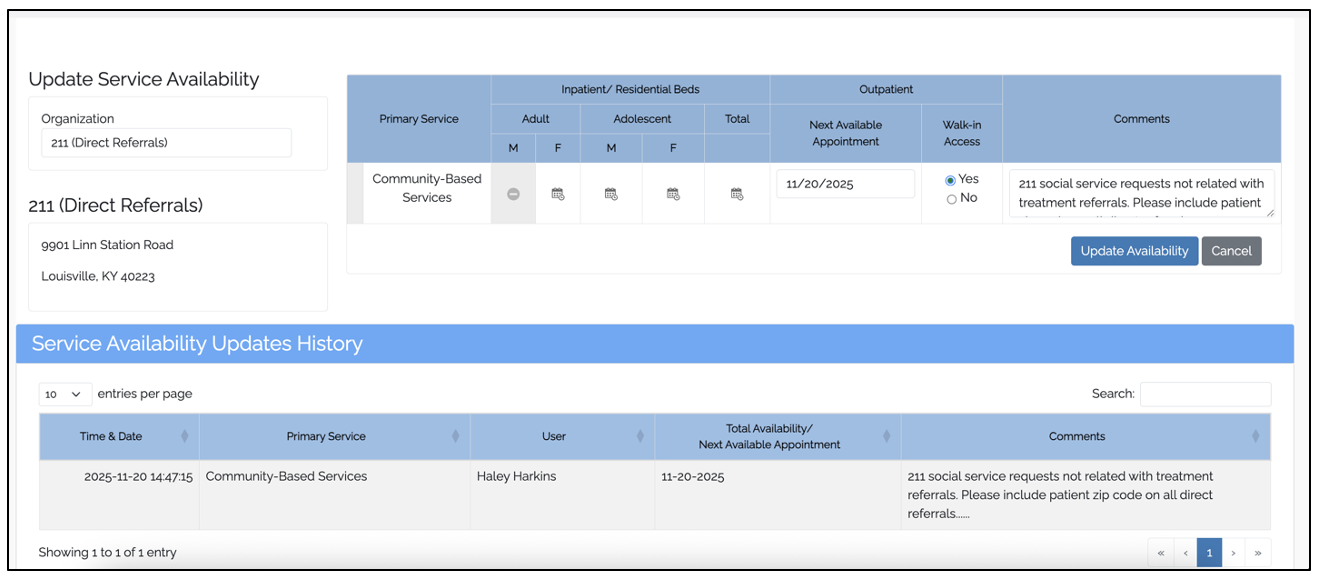Screen dimensions: 1318x584
Task: Open Adolescent Male bed availability calendar icon
Action: [611, 194]
